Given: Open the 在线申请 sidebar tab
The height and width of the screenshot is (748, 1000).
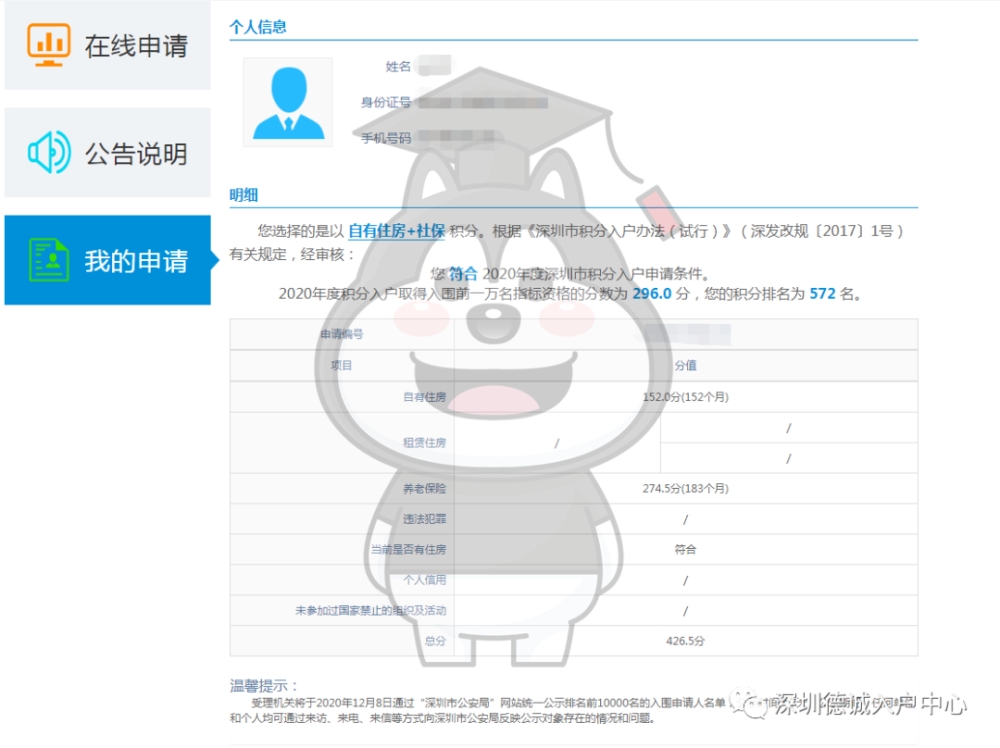Looking at the screenshot, I should [107, 45].
